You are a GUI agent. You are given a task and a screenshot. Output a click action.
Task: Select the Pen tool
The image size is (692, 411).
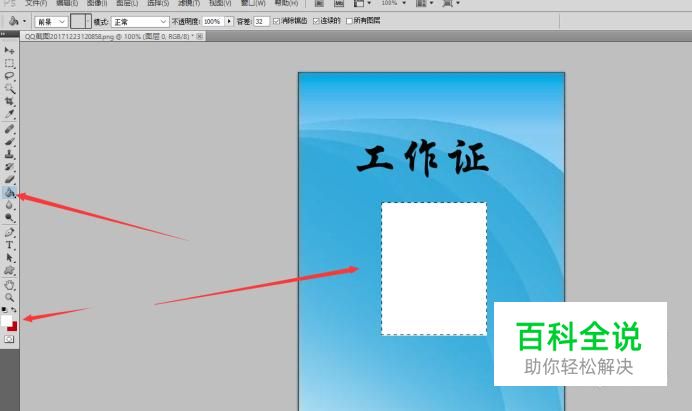pyautogui.click(x=9, y=232)
